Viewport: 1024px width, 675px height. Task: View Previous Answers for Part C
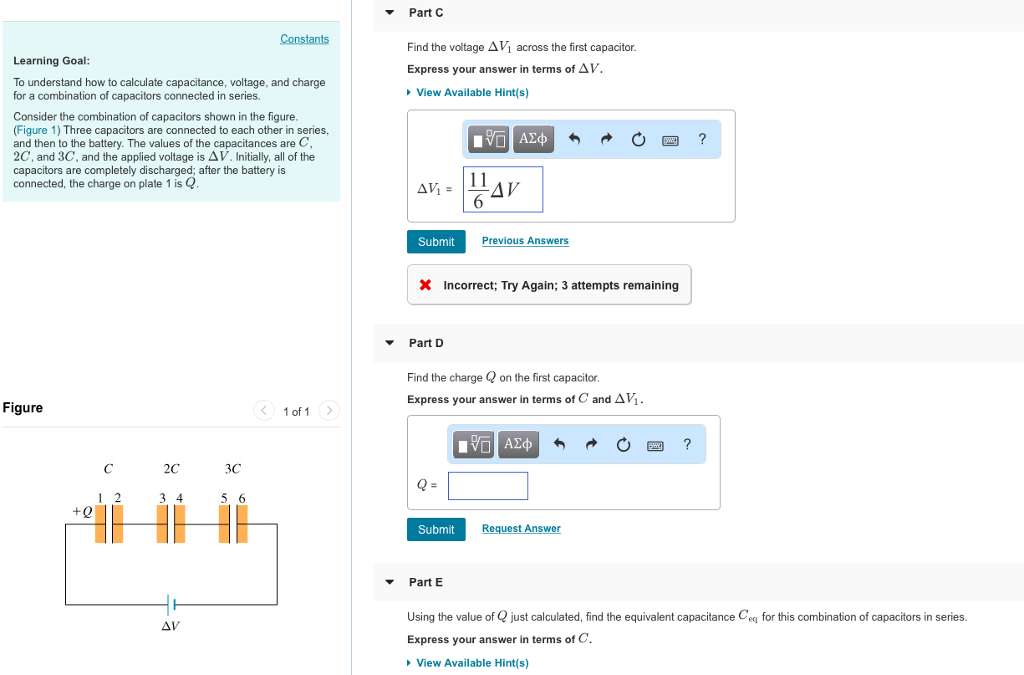point(525,241)
